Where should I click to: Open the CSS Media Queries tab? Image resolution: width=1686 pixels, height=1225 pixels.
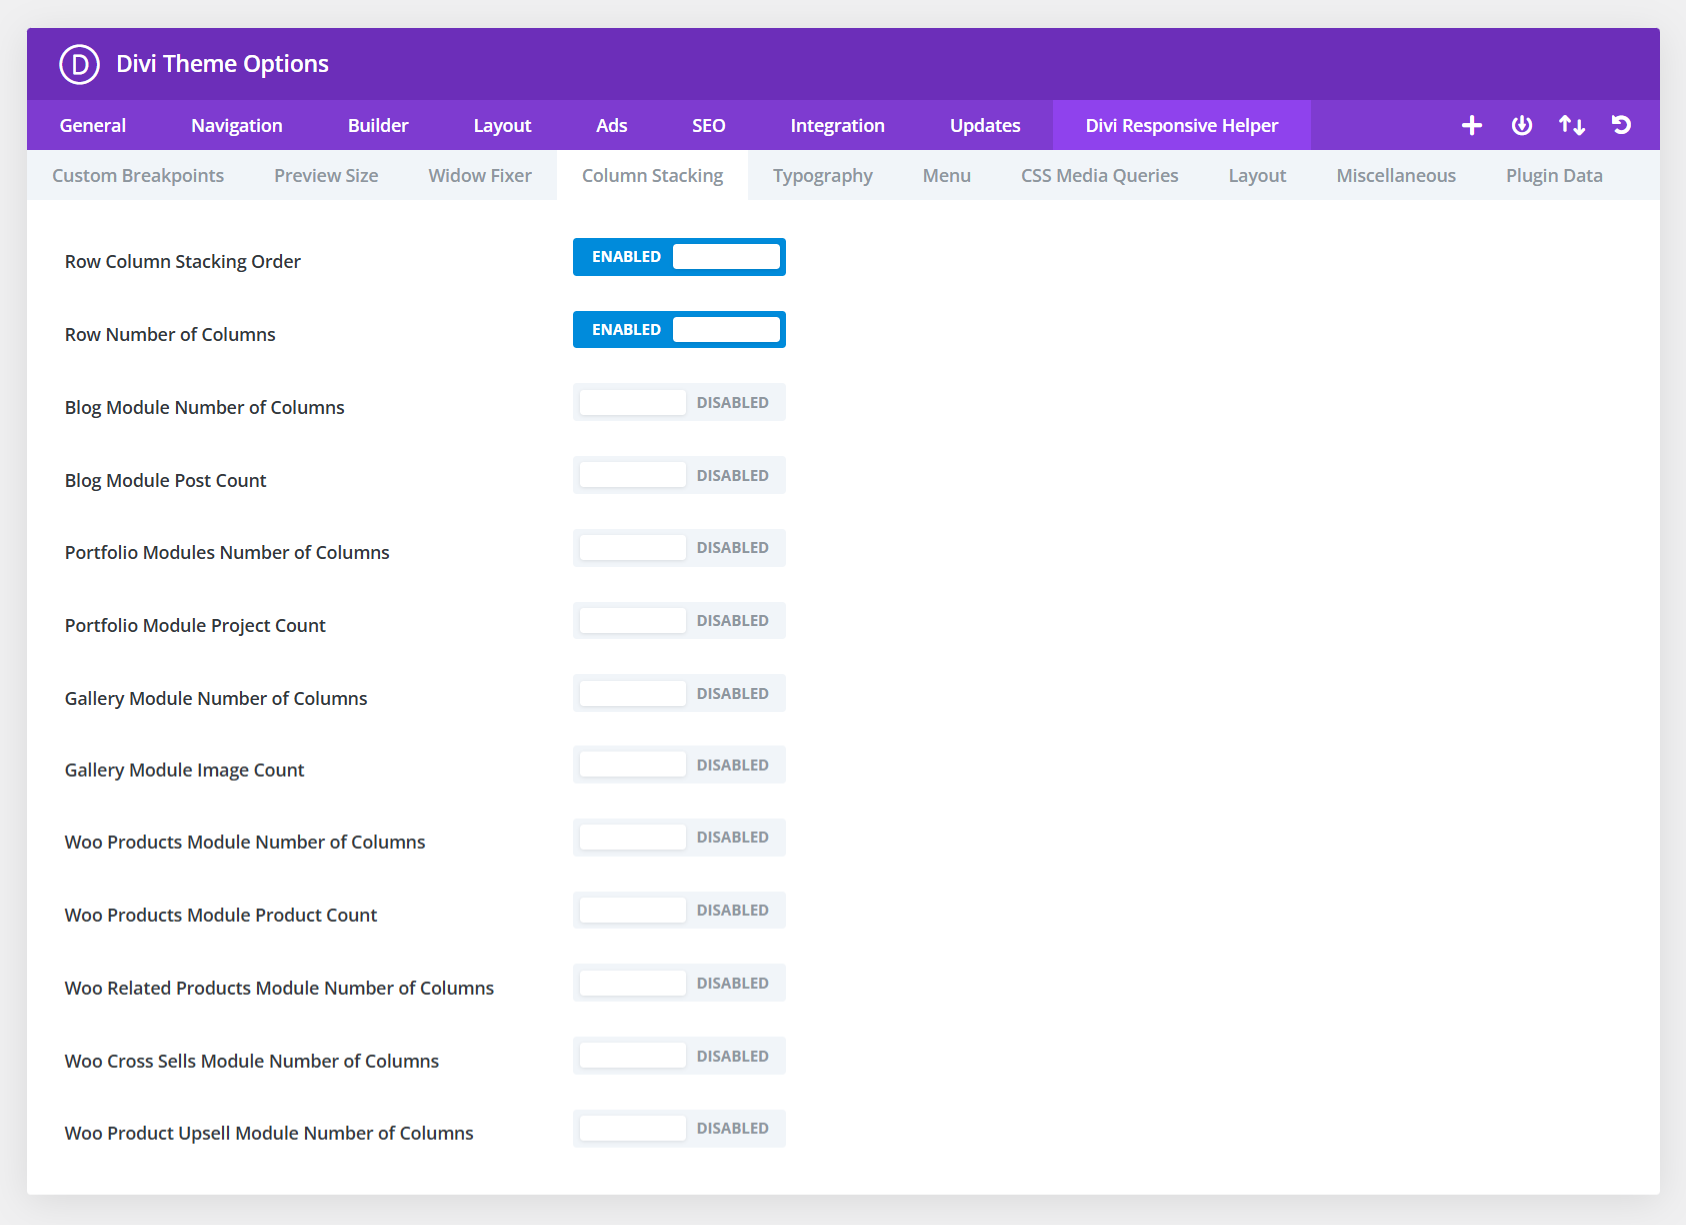1098,175
